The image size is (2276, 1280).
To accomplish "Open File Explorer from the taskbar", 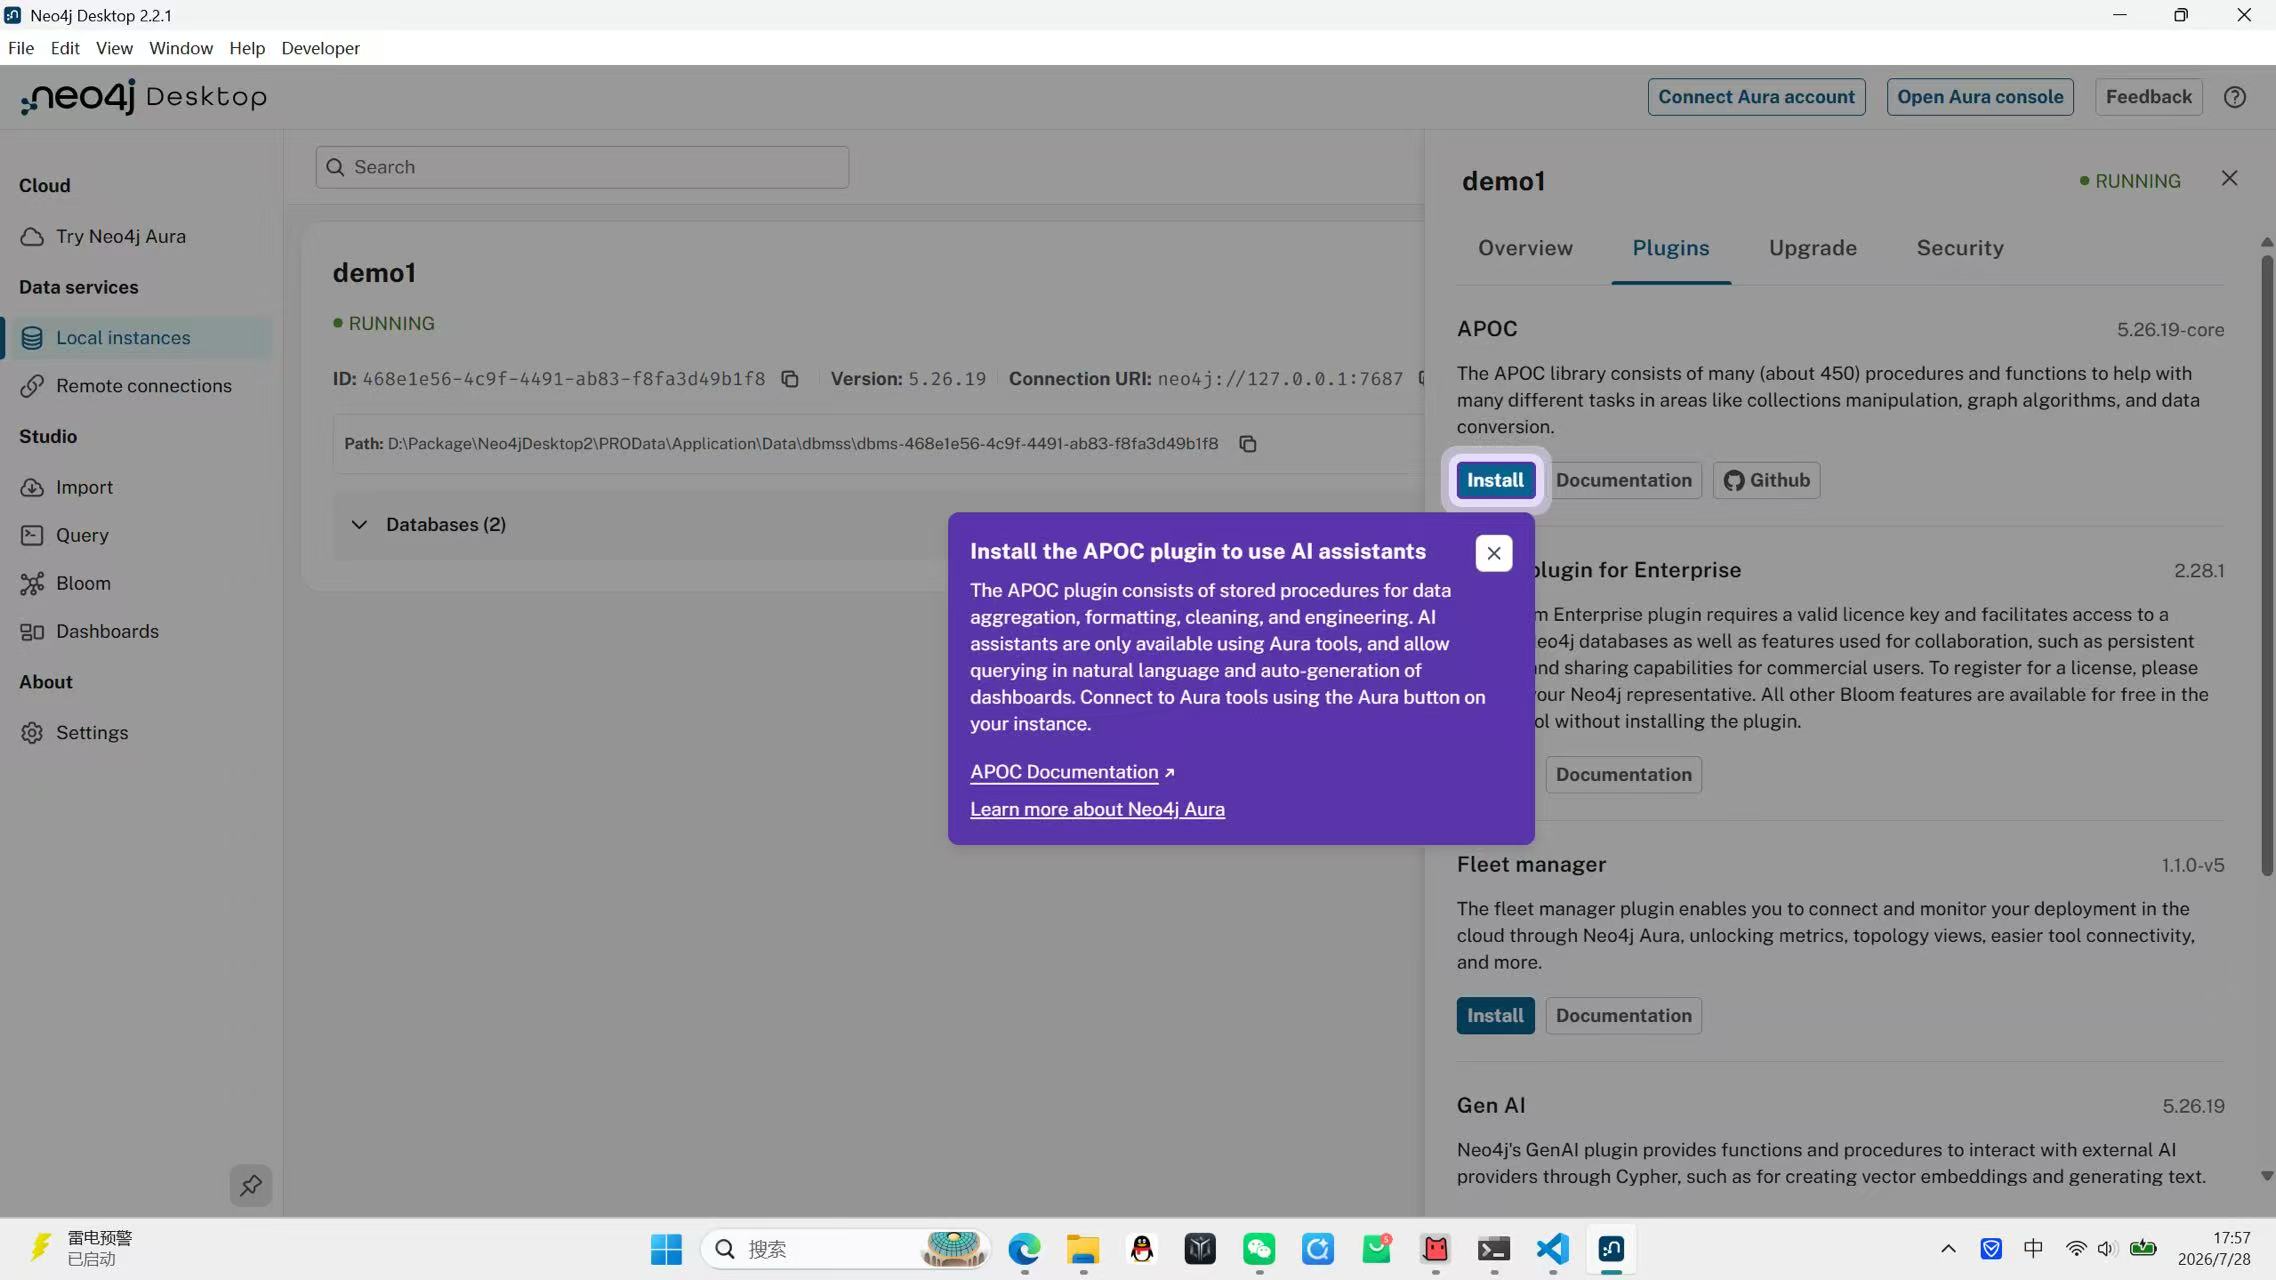I will (x=1083, y=1249).
